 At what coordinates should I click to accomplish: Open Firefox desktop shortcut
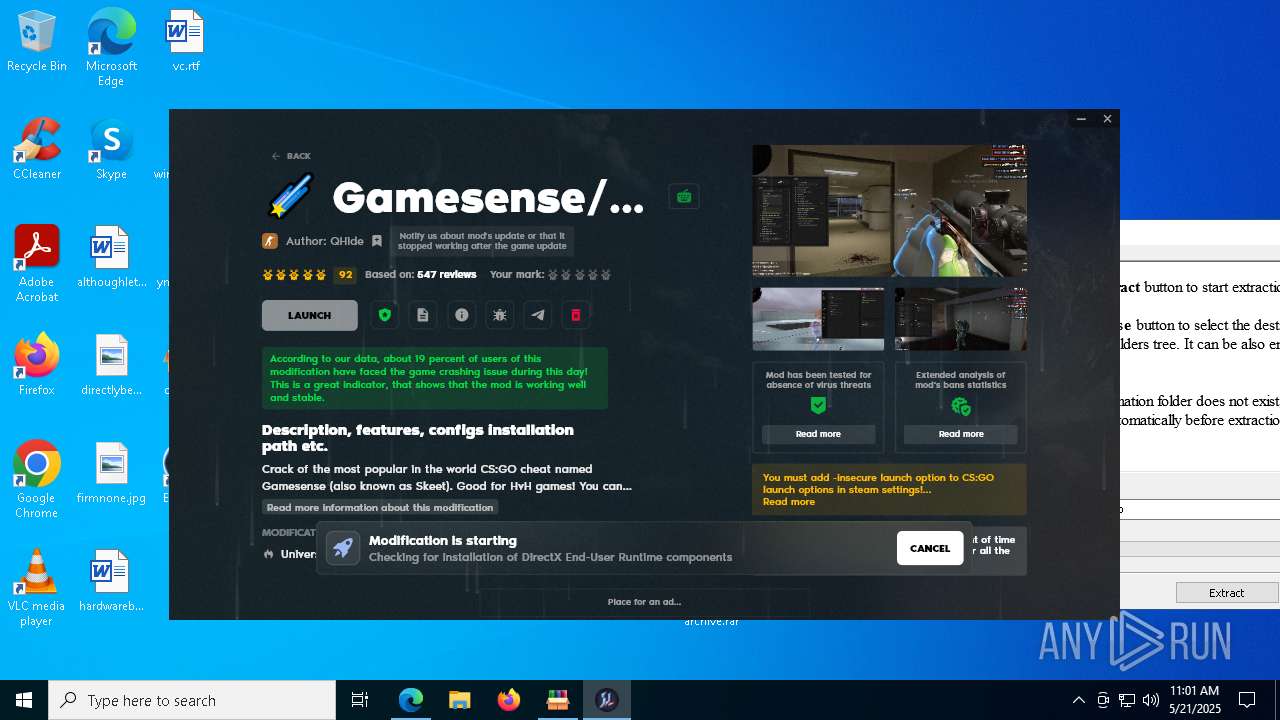pos(37,364)
